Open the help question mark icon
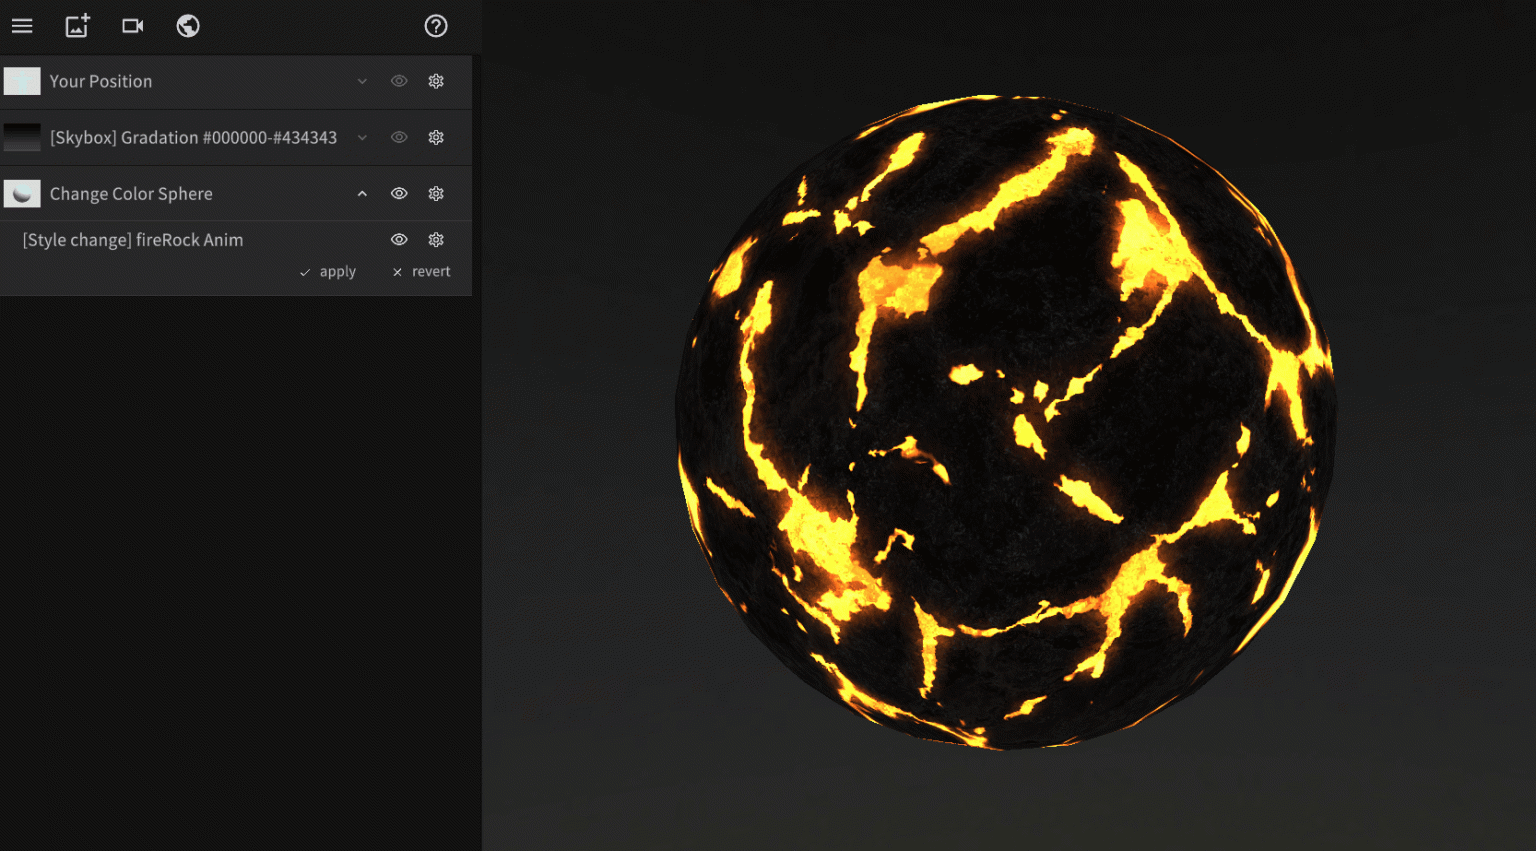The image size is (1536, 851). (x=436, y=26)
